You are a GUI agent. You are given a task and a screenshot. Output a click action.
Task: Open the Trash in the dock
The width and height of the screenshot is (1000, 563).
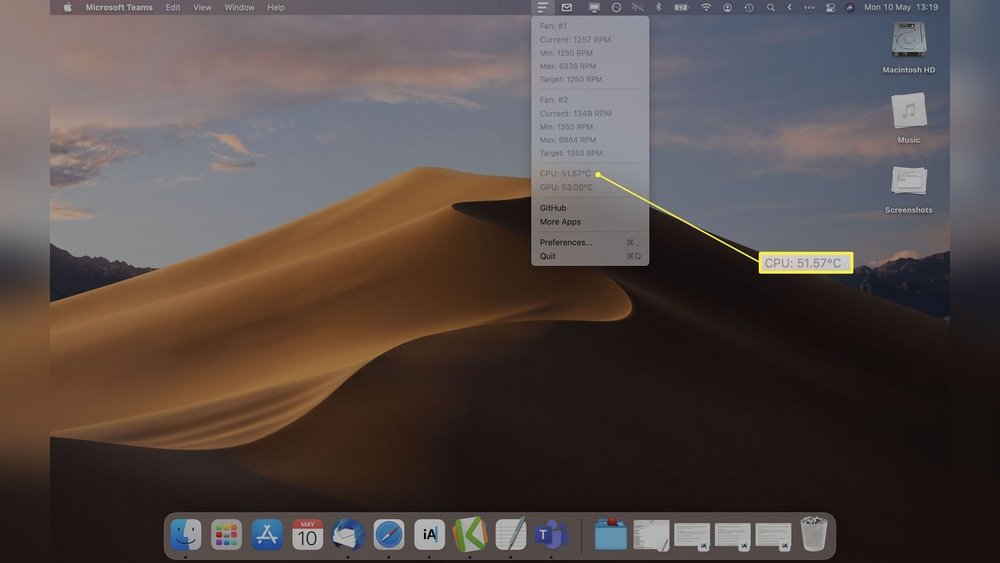tap(814, 533)
